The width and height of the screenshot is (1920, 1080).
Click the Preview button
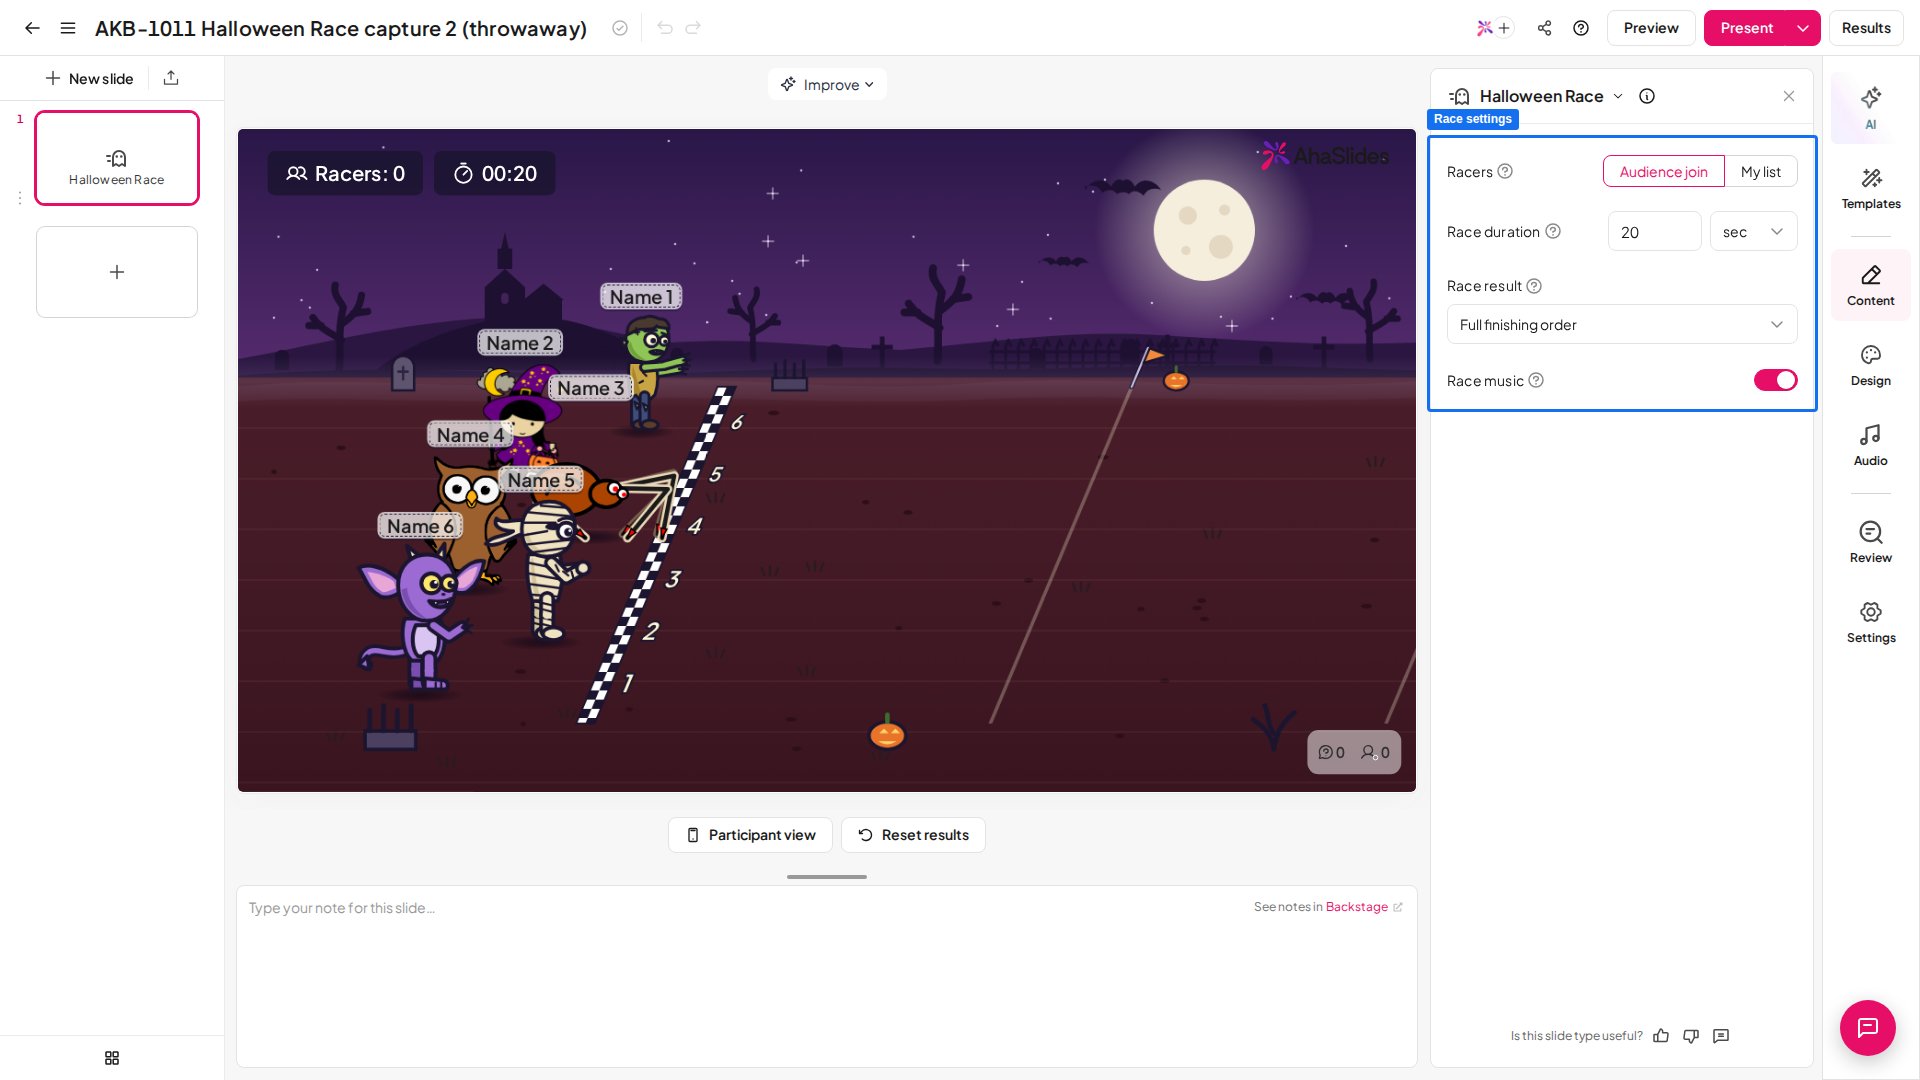click(1651, 28)
